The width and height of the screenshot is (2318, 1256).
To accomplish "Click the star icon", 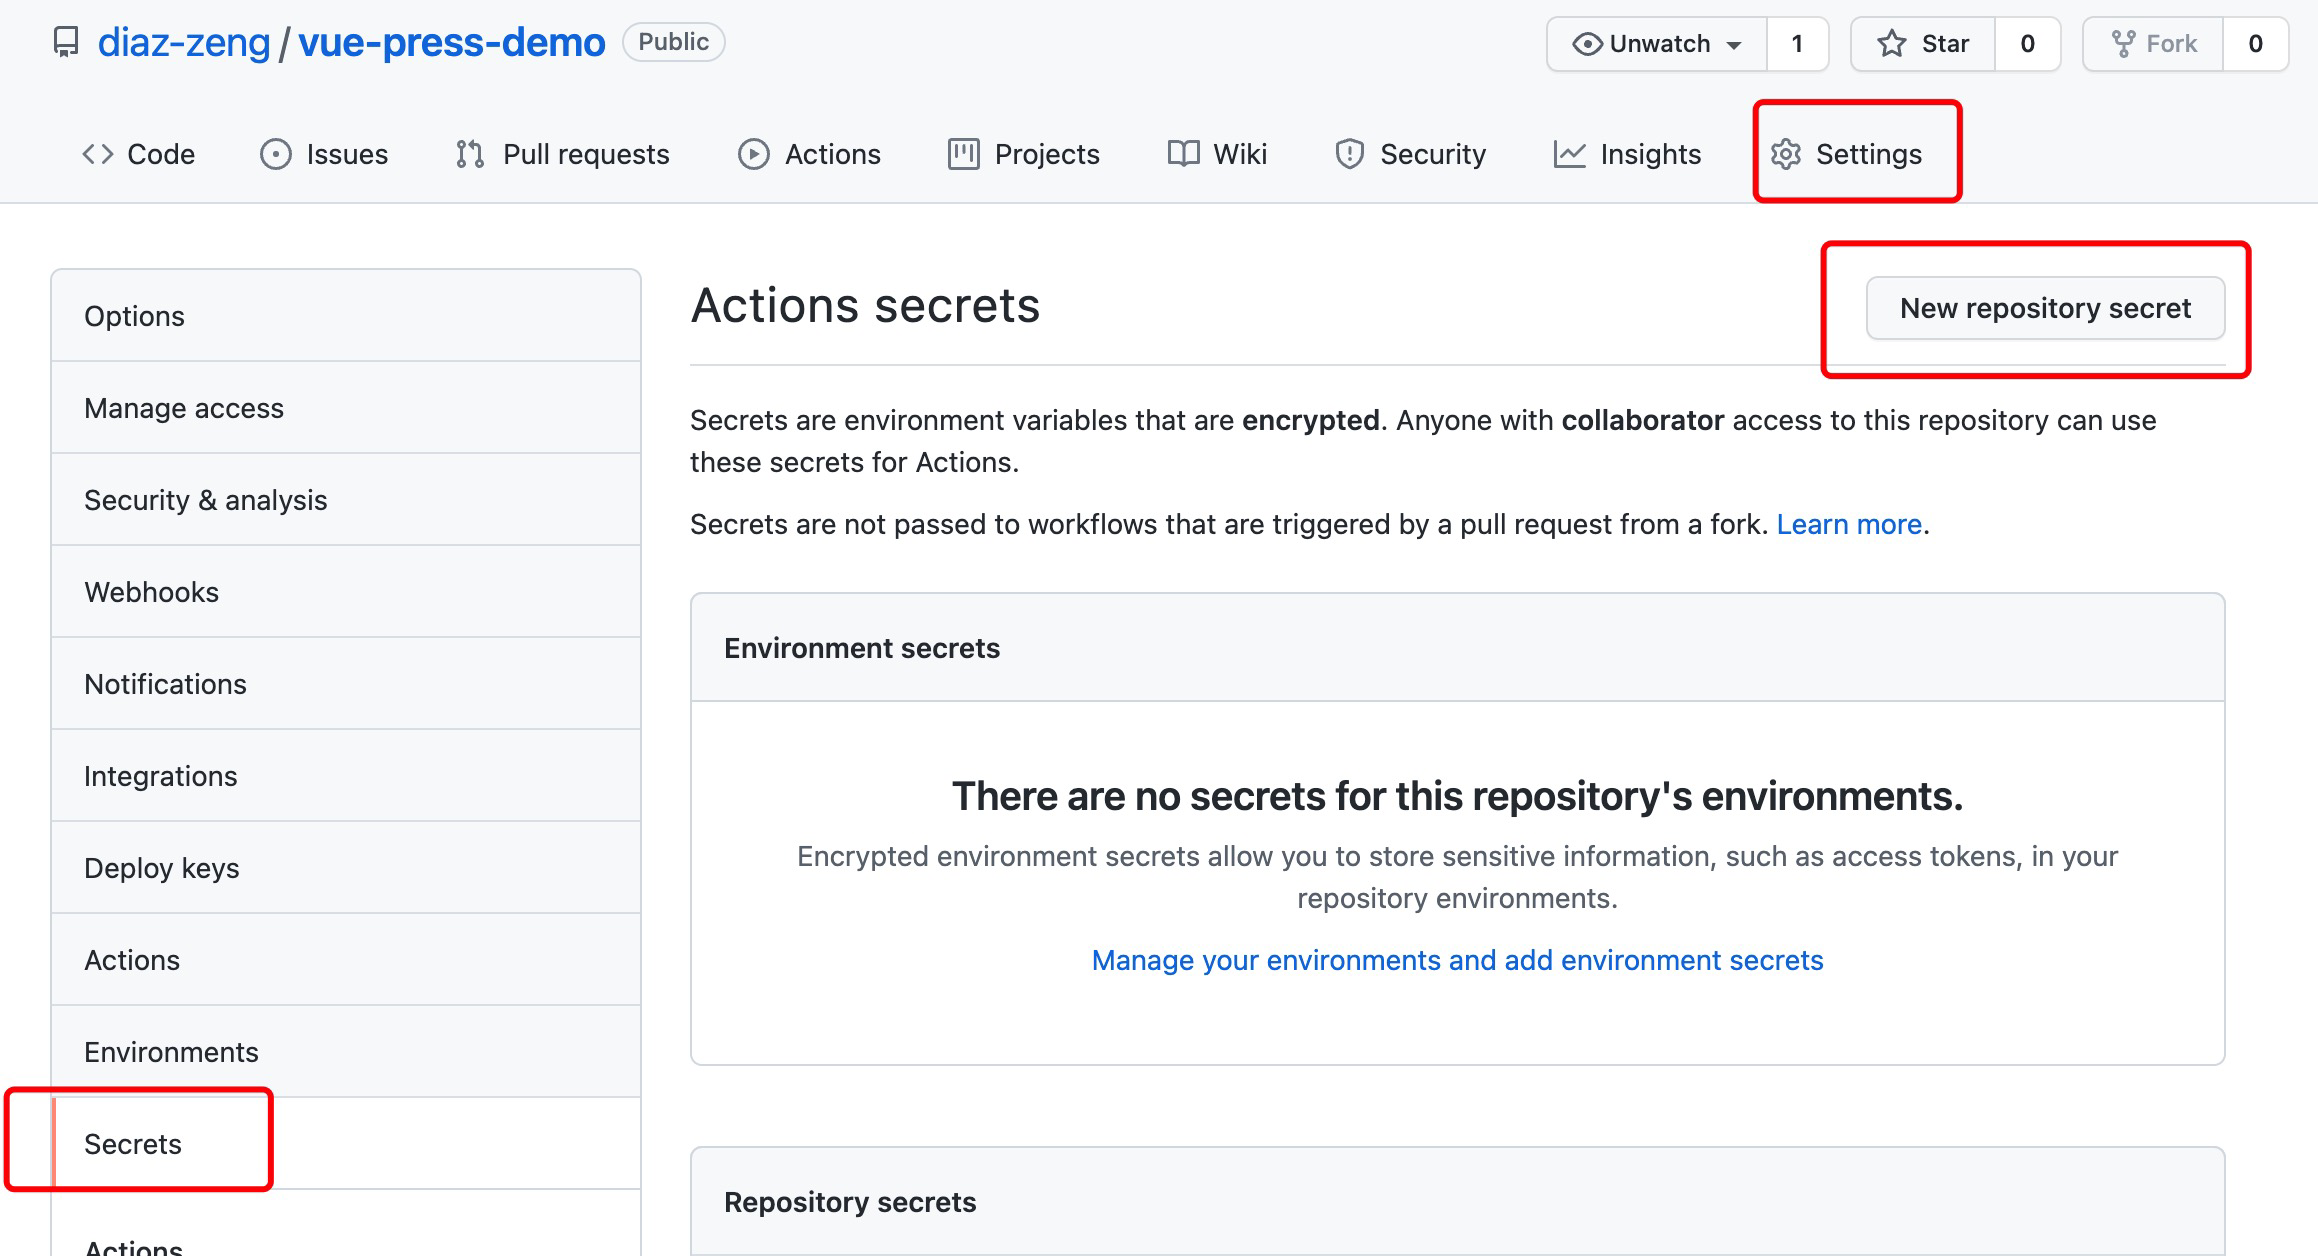I will click(x=1891, y=43).
